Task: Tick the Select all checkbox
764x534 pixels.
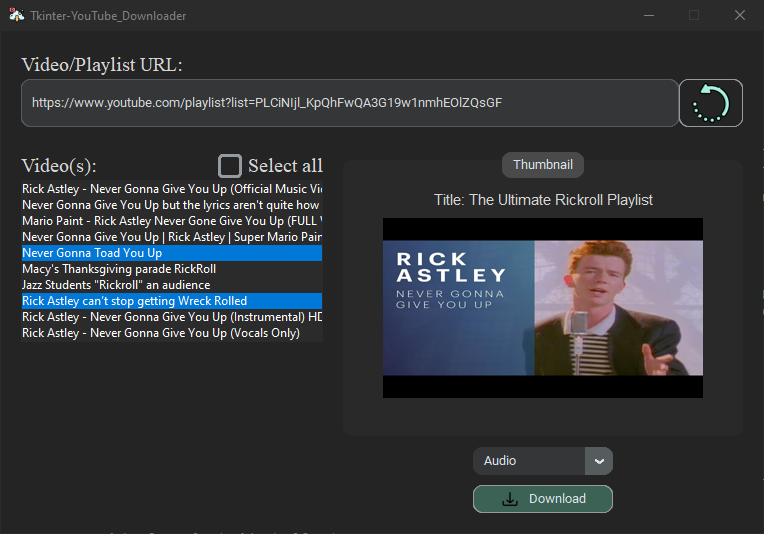Action: click(x=229, y=166)
